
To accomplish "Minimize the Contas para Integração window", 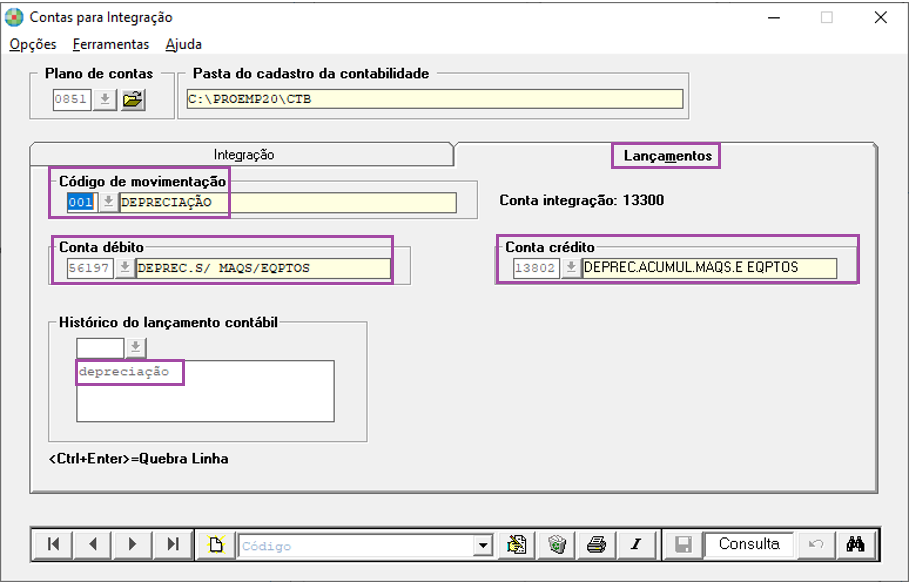I will (x=774, y=17).
